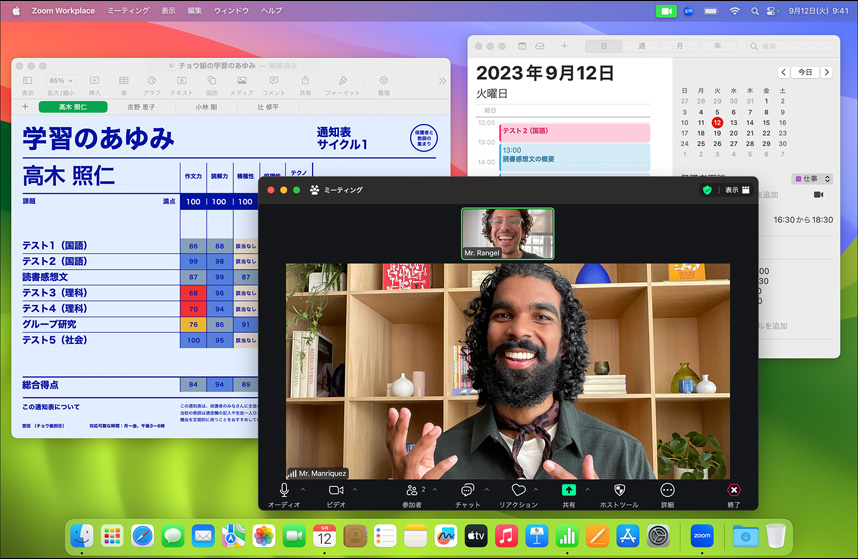Add a new event with Calendar plus

(564, 46)
